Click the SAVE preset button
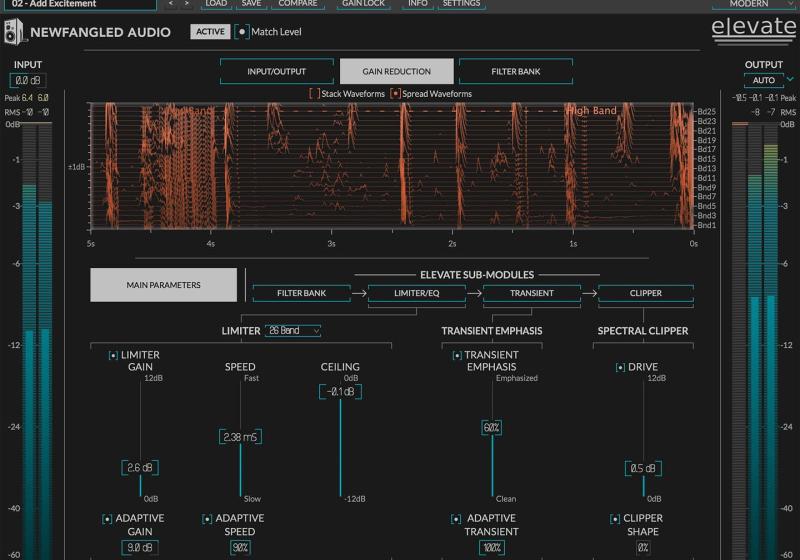Viewport: 800px width, 560px height. [251, 4]
